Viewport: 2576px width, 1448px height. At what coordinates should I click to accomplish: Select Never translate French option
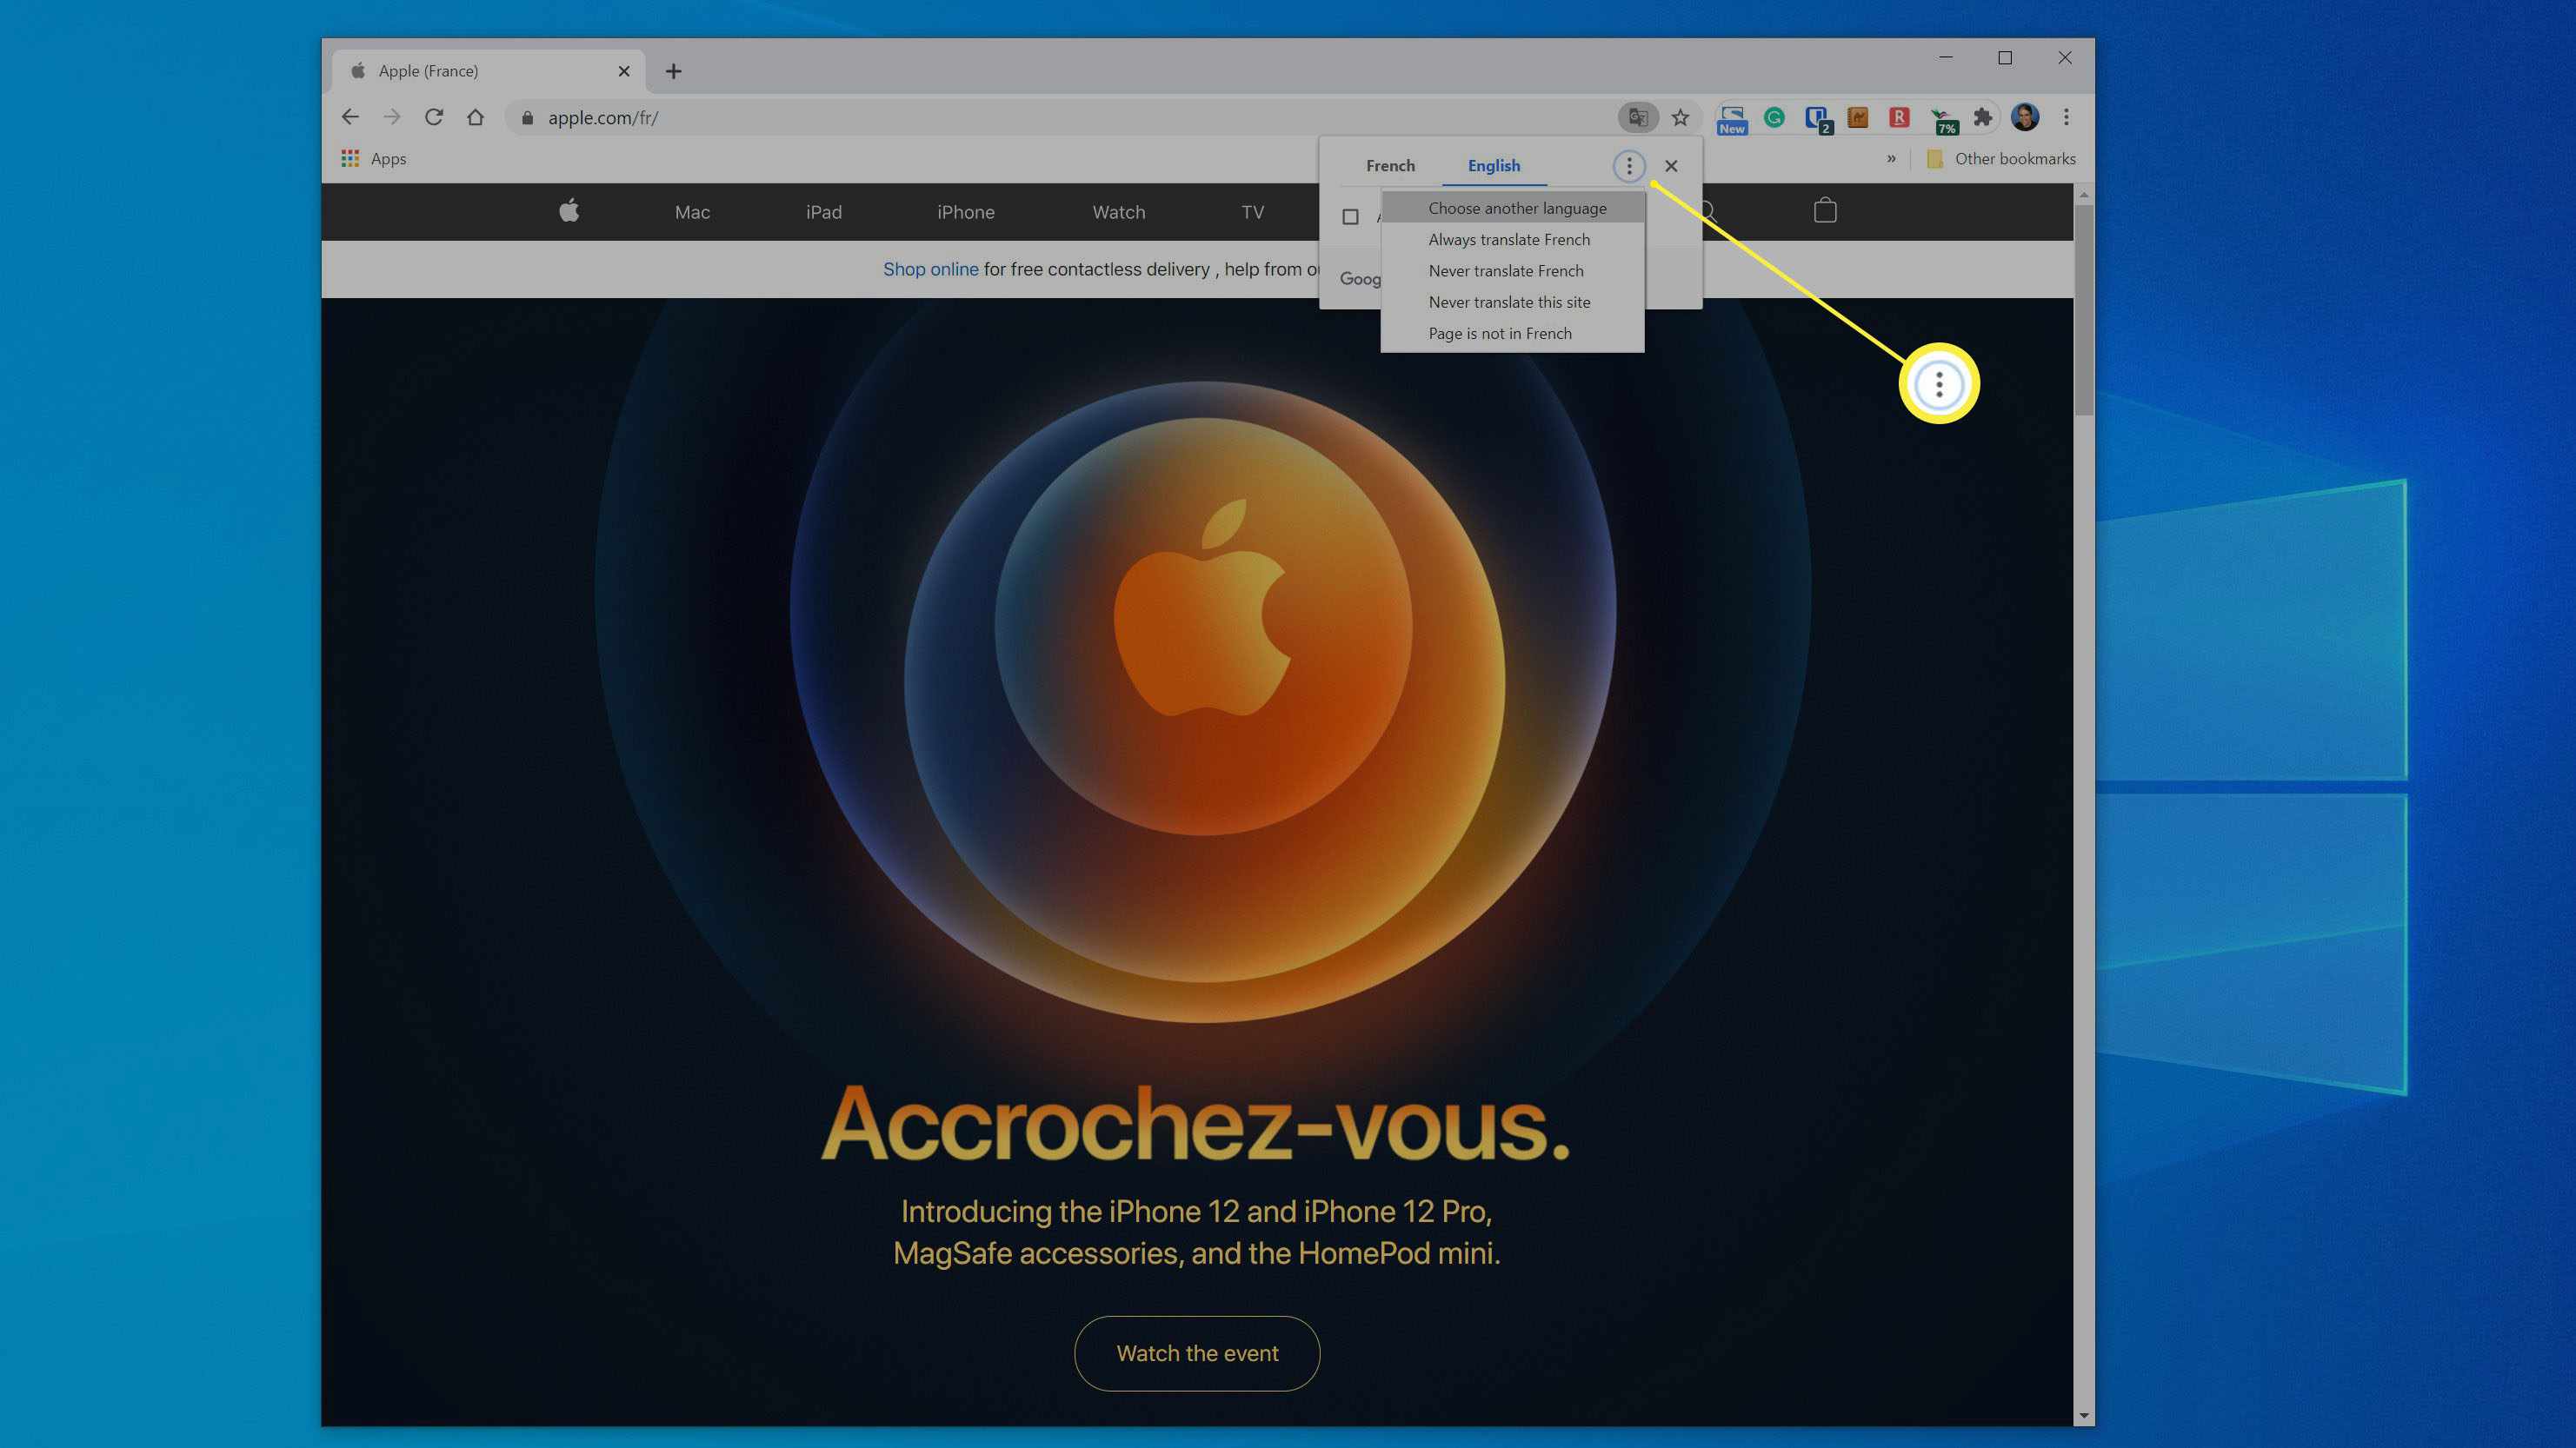(x=1504, y=270)
